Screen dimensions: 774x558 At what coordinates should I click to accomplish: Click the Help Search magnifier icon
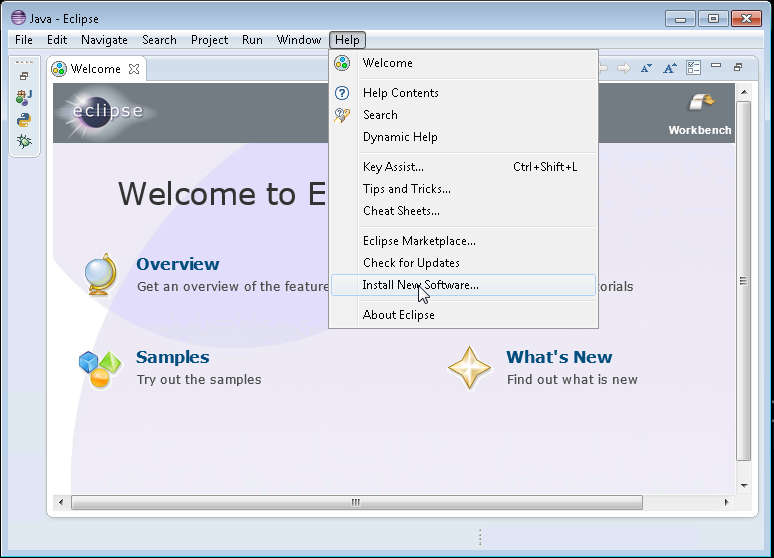coord(342,115)
